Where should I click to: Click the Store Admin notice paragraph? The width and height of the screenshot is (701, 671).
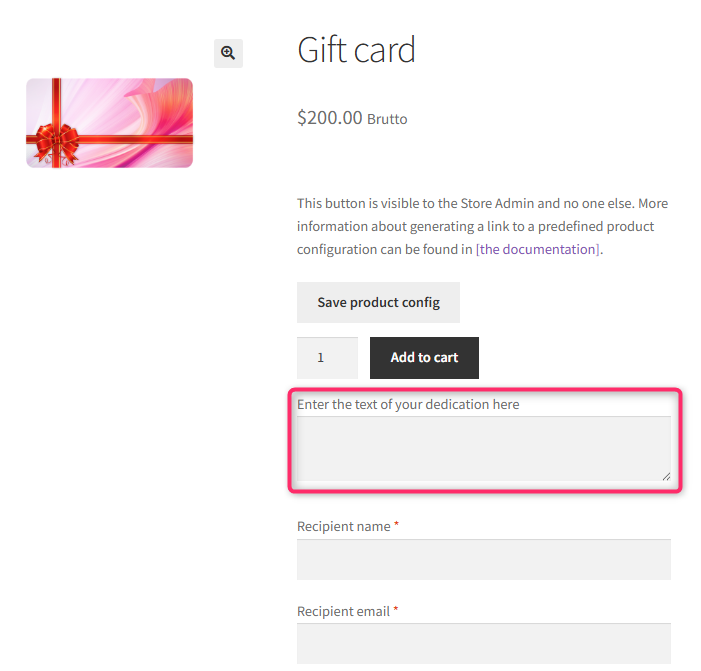click(482, 226)
